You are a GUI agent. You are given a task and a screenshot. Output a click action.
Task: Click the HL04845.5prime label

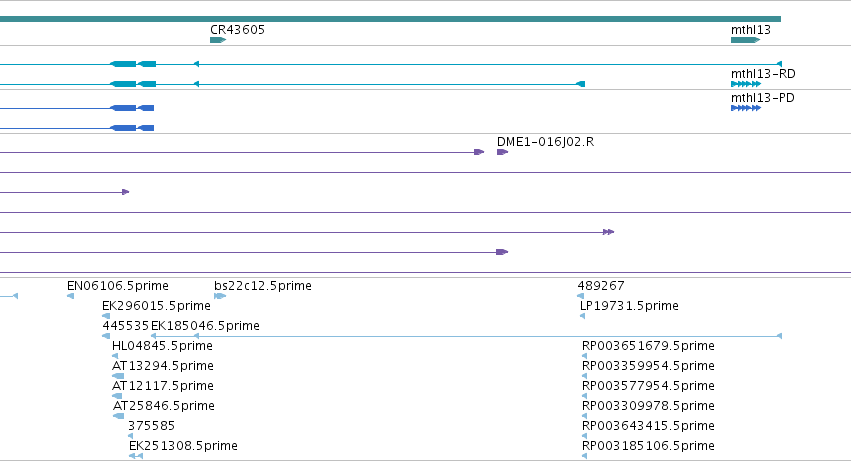point(162,346)
